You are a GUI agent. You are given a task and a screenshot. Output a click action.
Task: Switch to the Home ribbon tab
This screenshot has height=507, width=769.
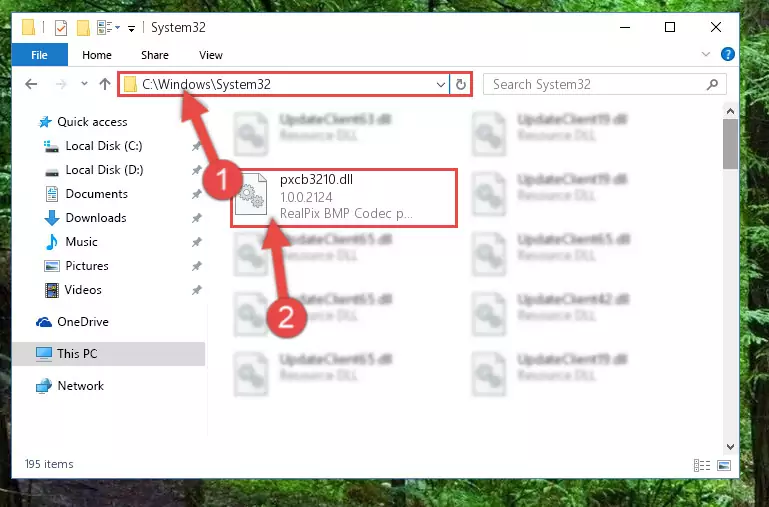(x=97, y=55)
